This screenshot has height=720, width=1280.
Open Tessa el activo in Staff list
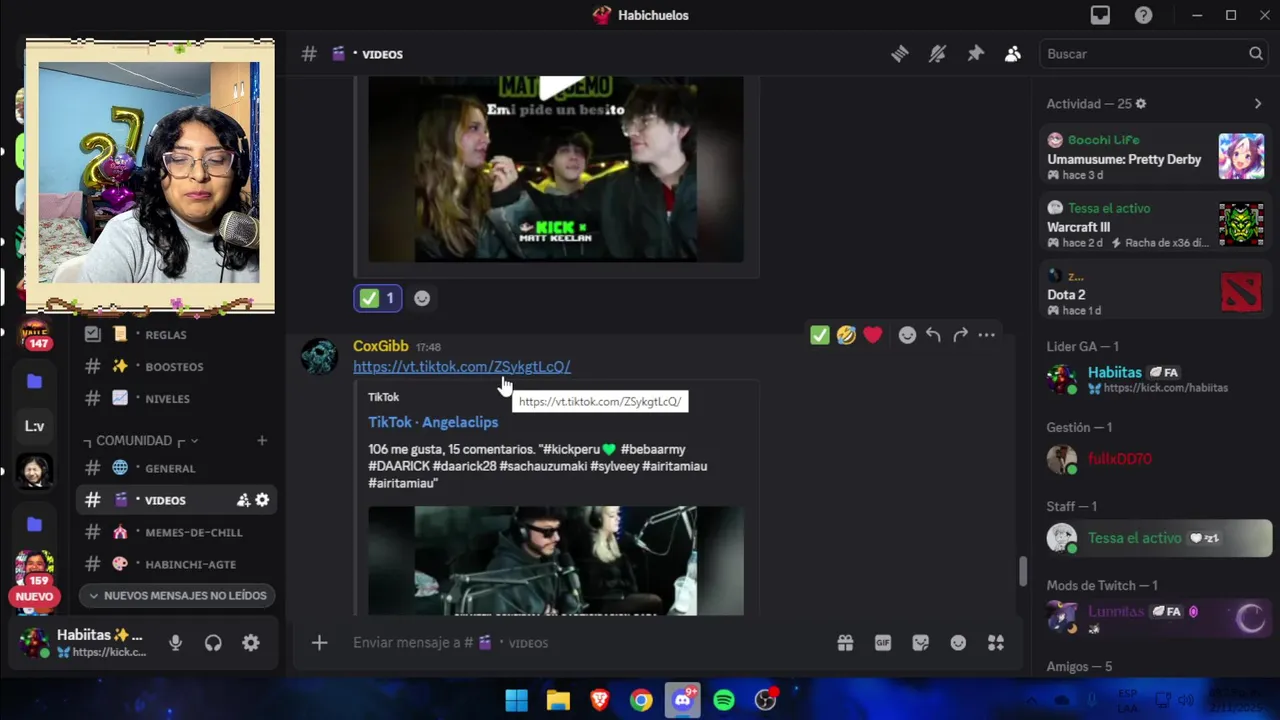pos(1156,538)
